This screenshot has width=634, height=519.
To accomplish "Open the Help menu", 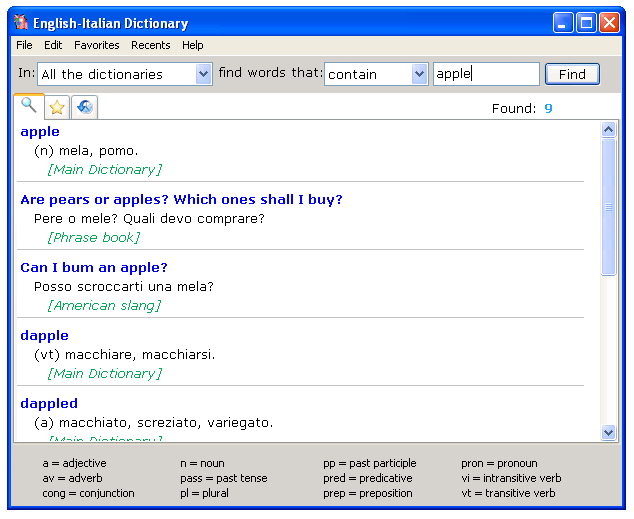I will pos(192,45).
